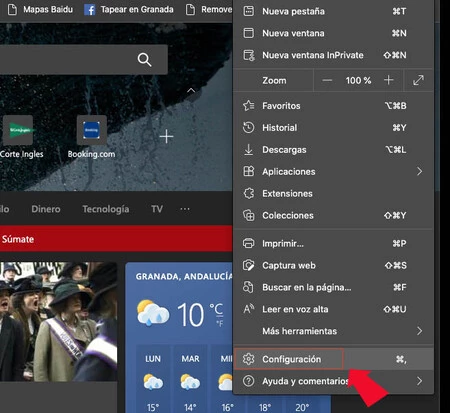Increase zoom with the plus button
This screenshot has width=450, height=413.
pos(389,80)
